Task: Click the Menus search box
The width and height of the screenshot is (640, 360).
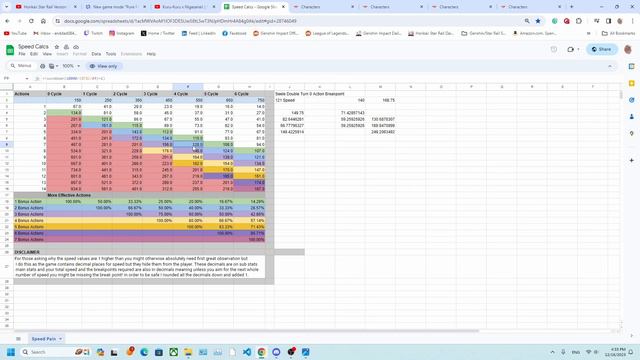Action: coord(21,66)
